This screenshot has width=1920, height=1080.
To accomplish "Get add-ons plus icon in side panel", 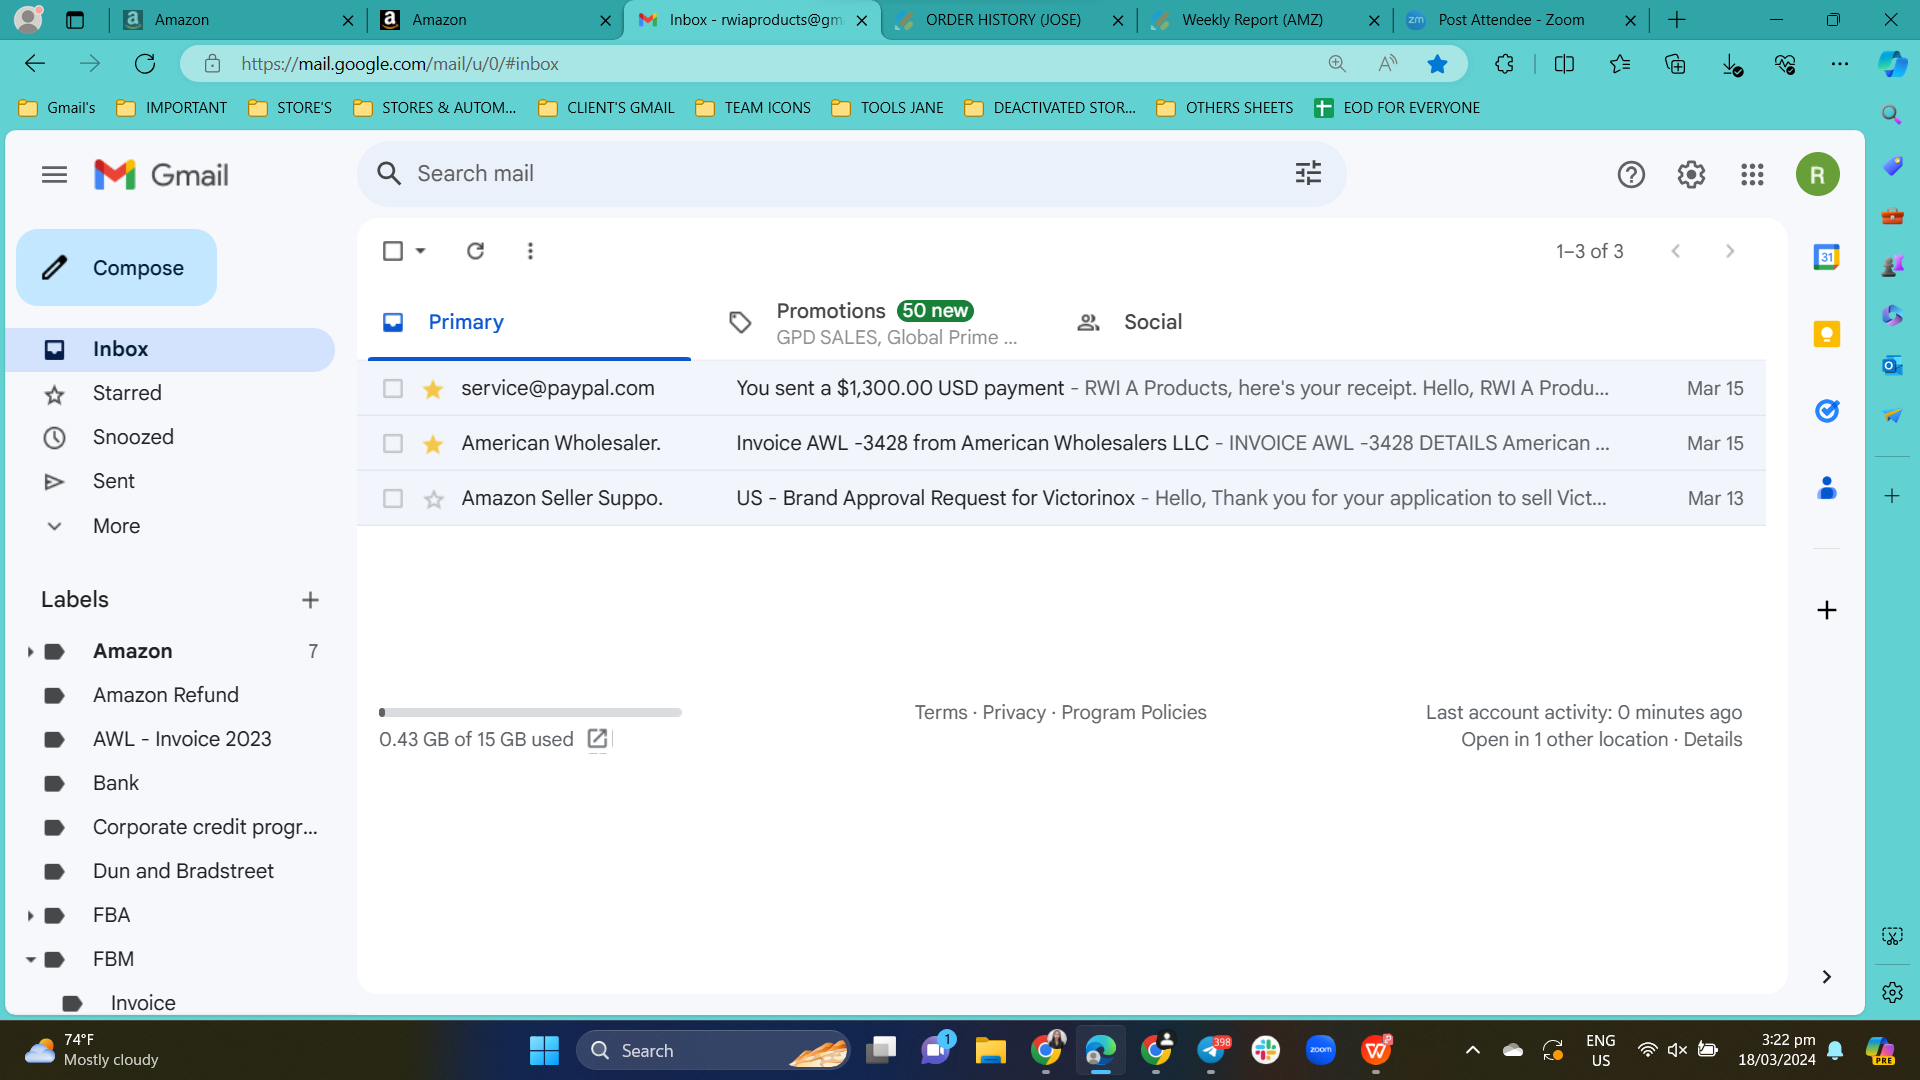I will (x=1827, y=610).
